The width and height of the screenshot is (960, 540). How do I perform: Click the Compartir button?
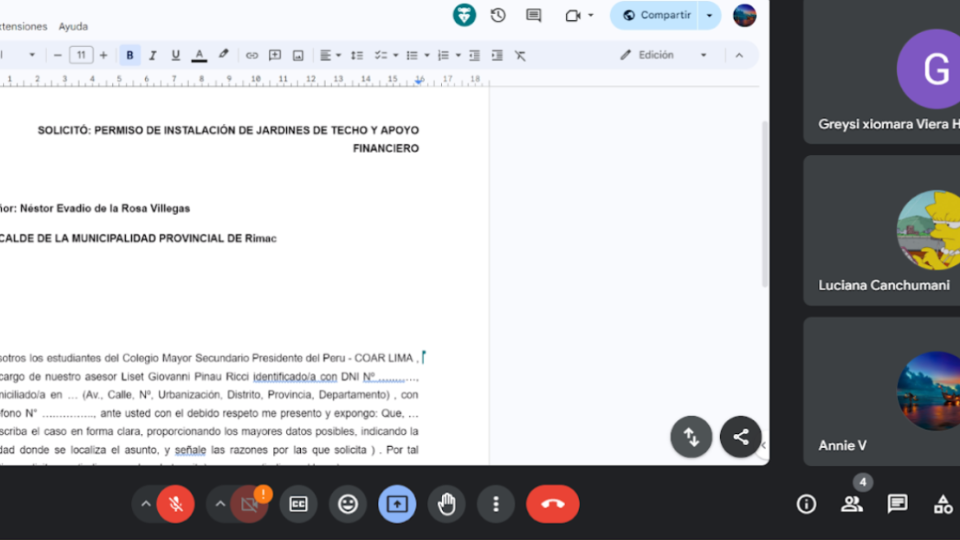click(x=656, y=15)
